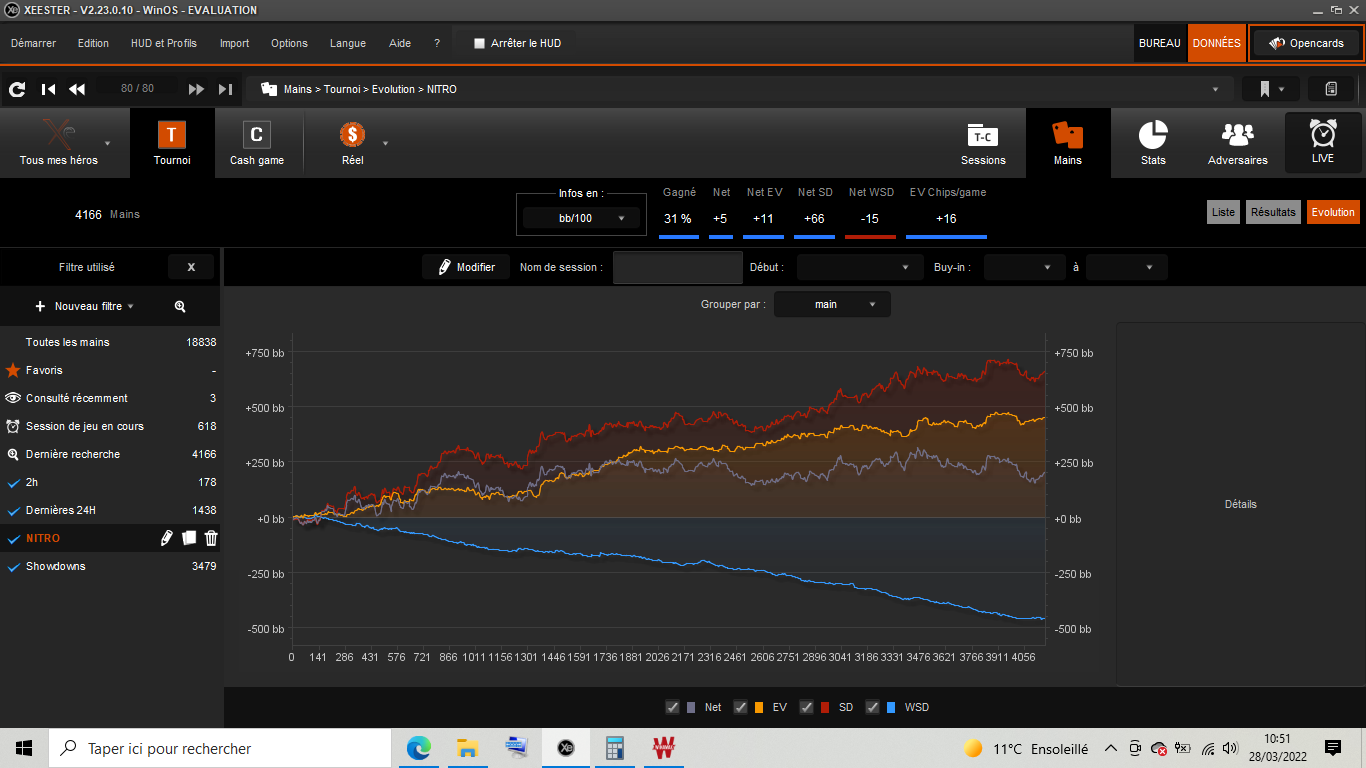Click the Tous mes héros crossed-clubs icon
Viewport: 1366px width, 768px height.
[58, 133]
